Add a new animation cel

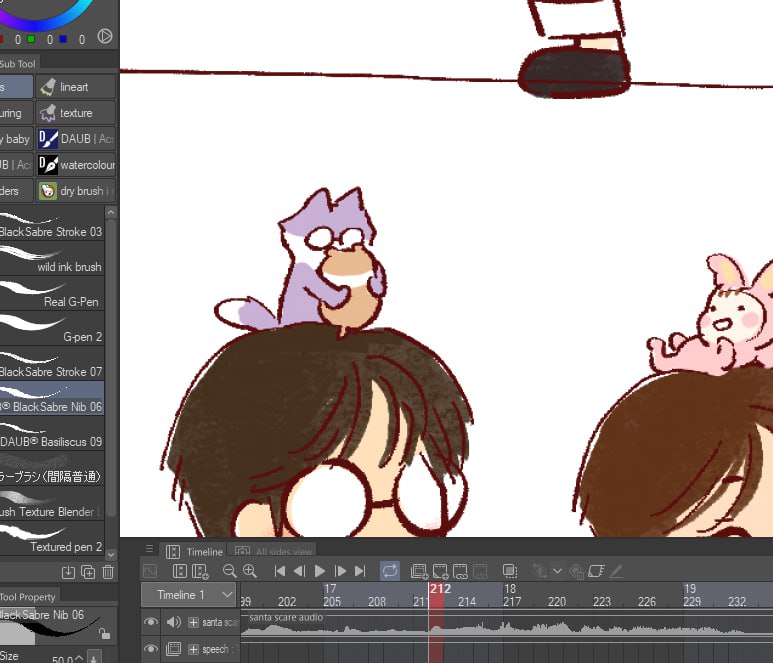(440, 571)
